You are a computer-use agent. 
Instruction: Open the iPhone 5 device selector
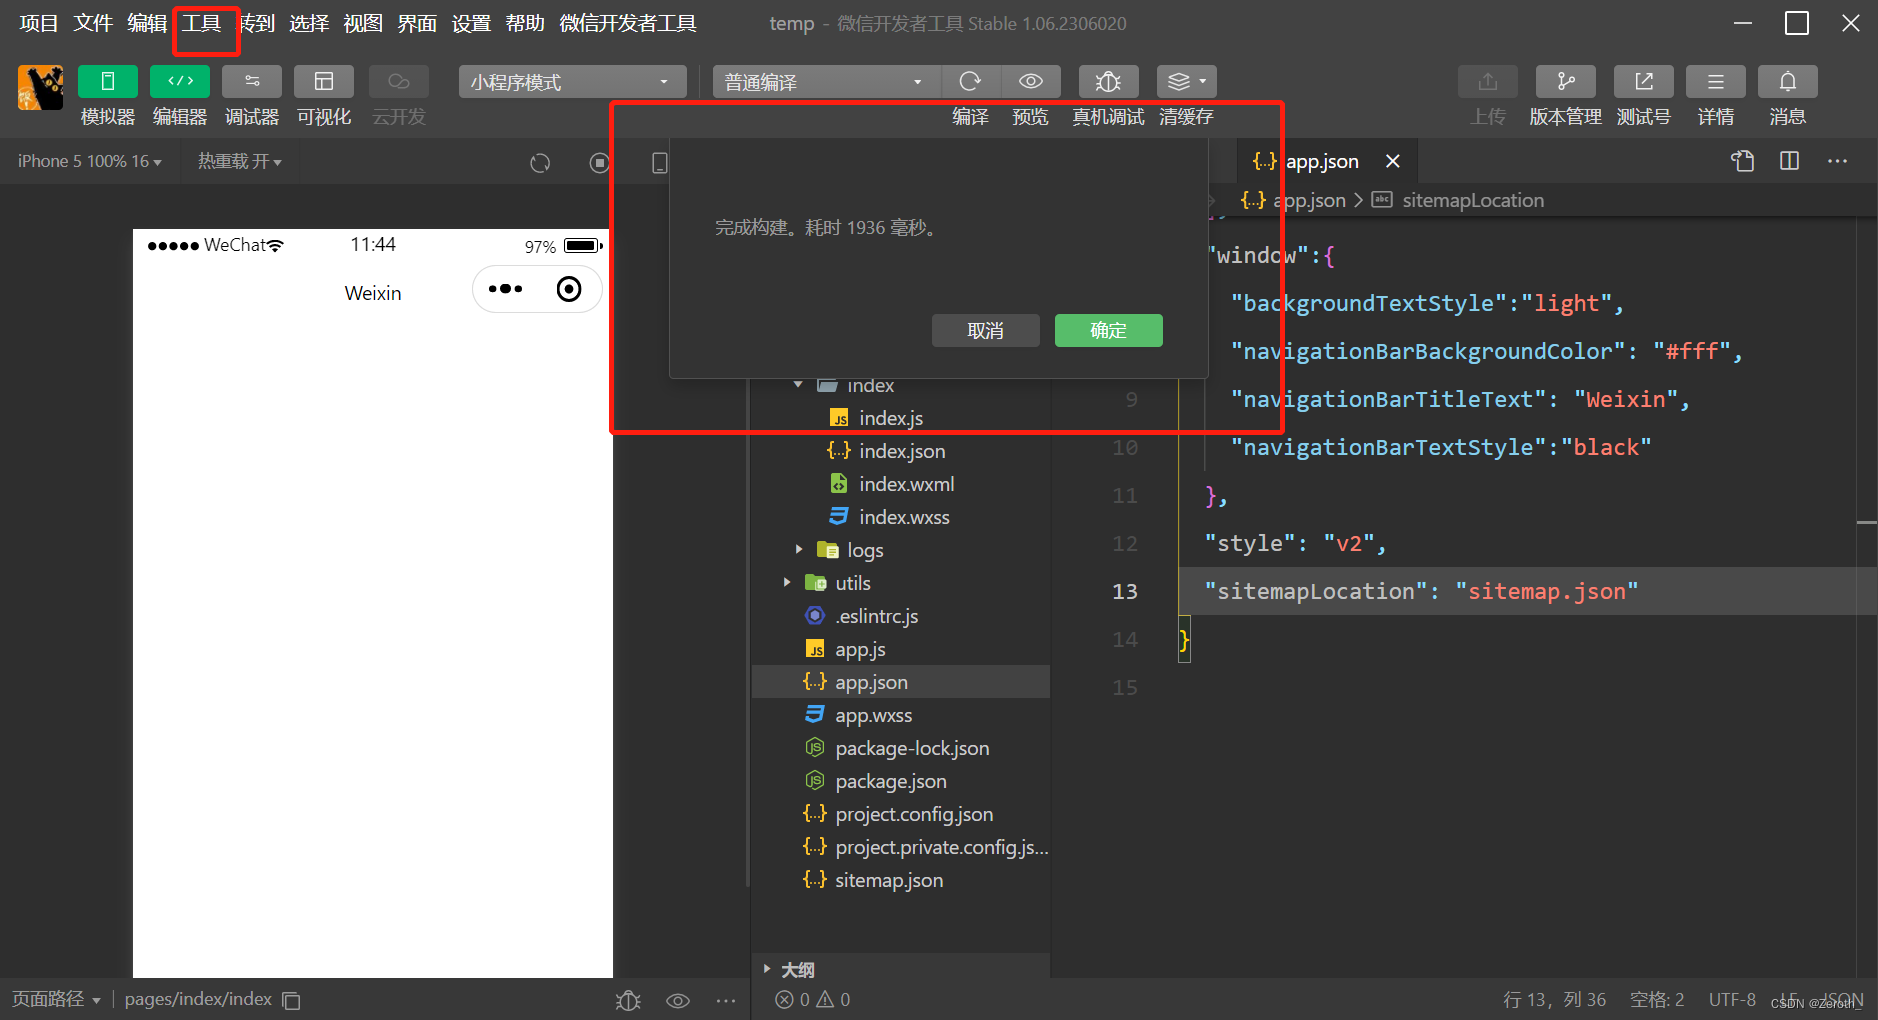pos(88,161)
